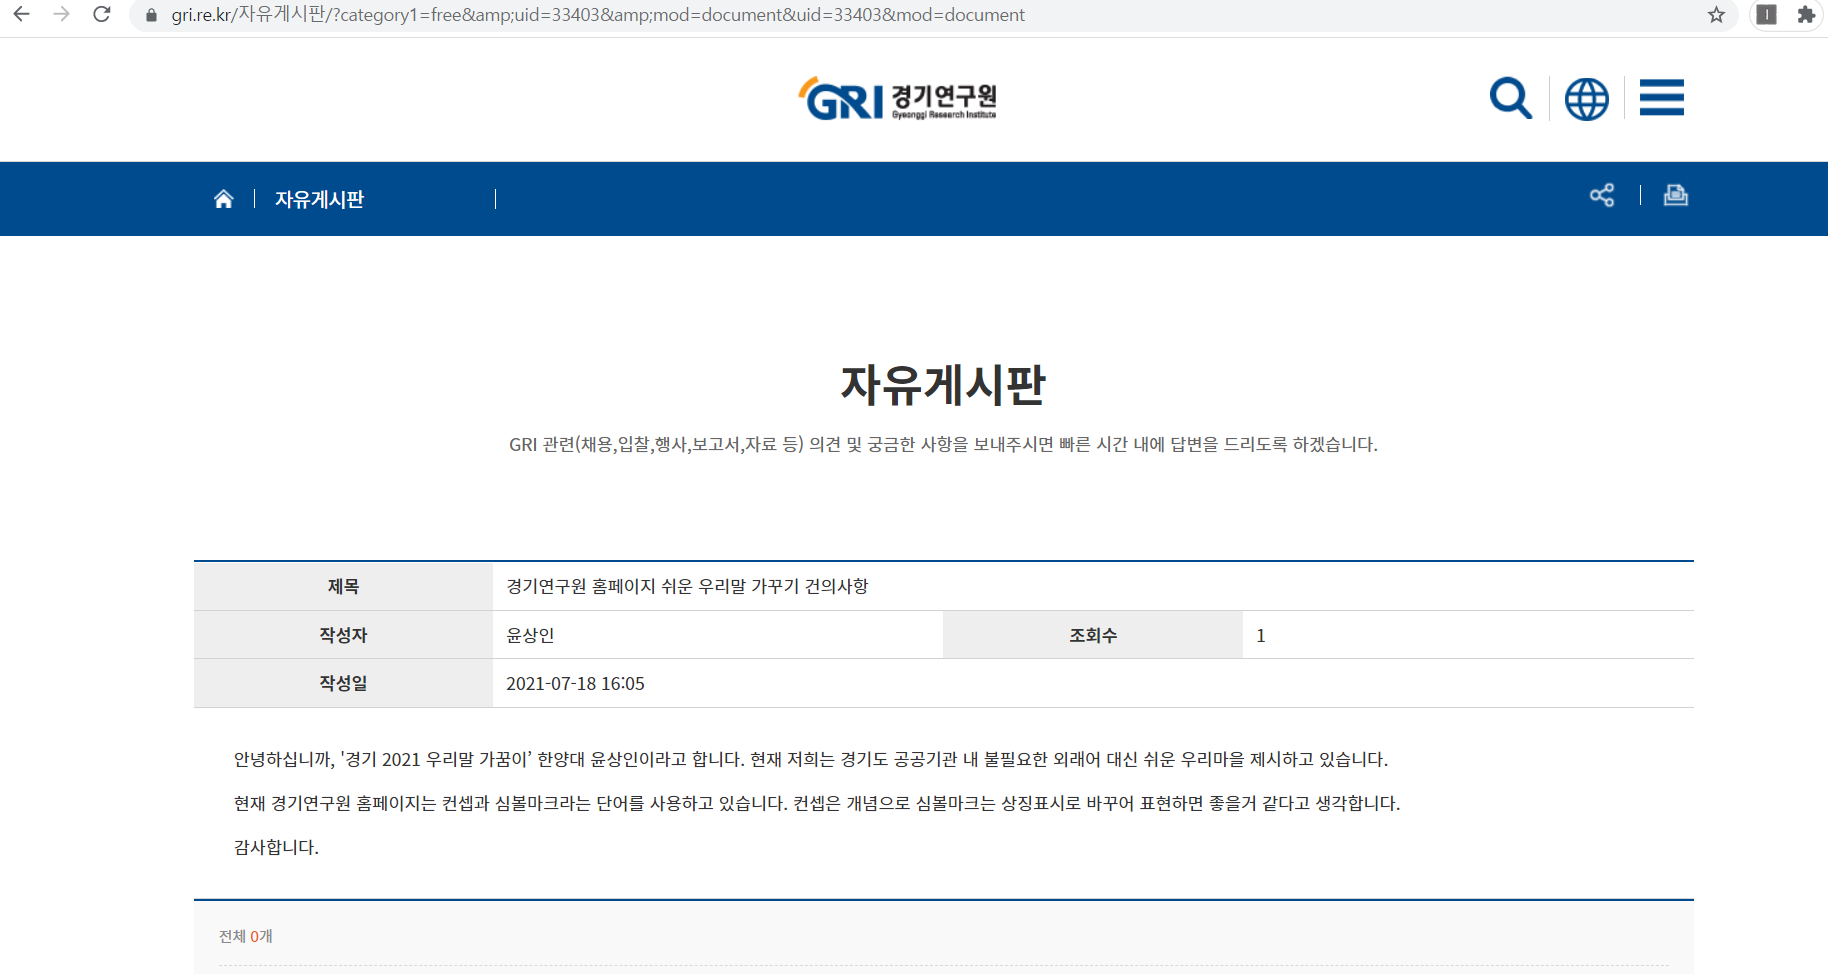Viewport: 1828px width, 974px height.
Task: Open the language globe icon
Action: click(x=1587, y=98)
